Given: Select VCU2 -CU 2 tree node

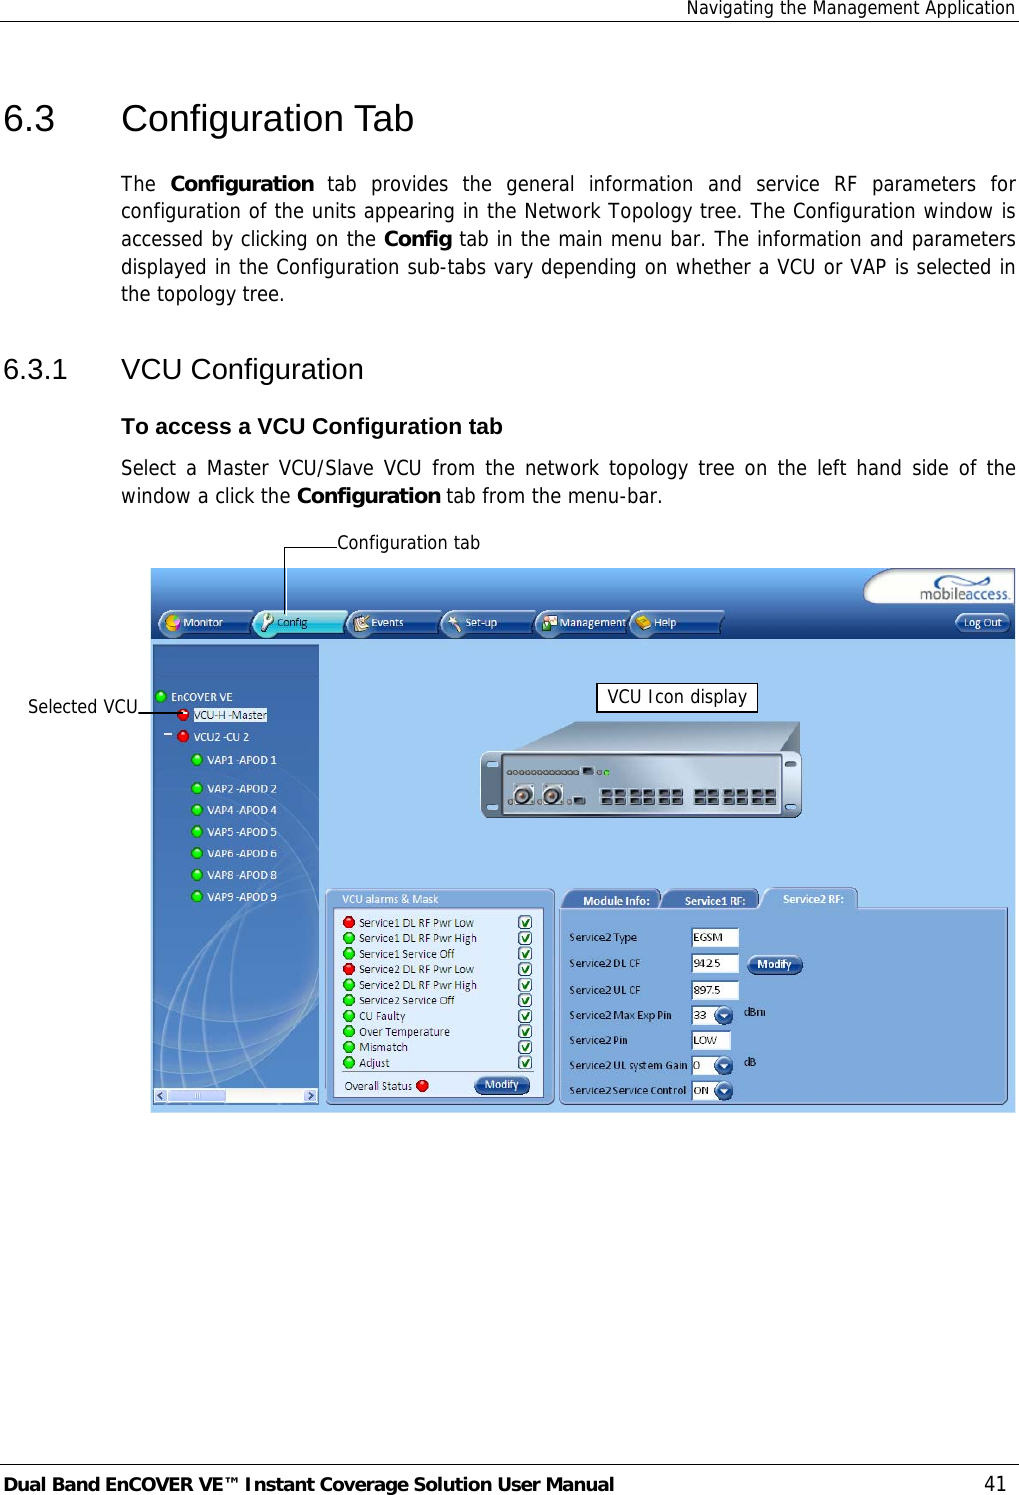Looking at the screenshot, I should point(221,737).
